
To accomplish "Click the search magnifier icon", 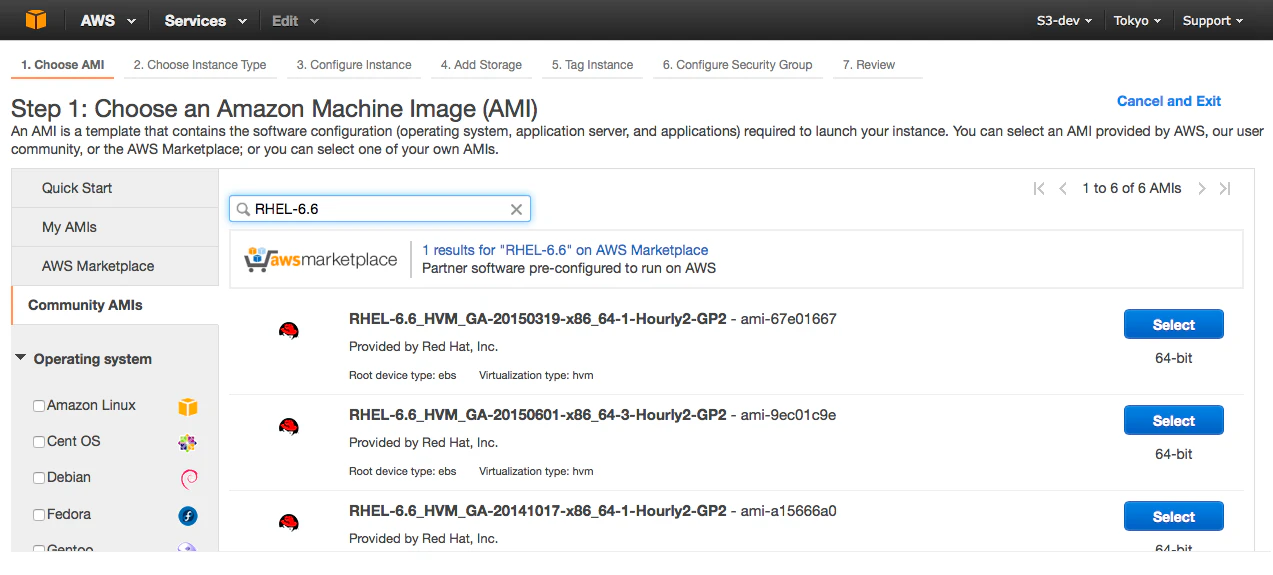I will 243,209.
